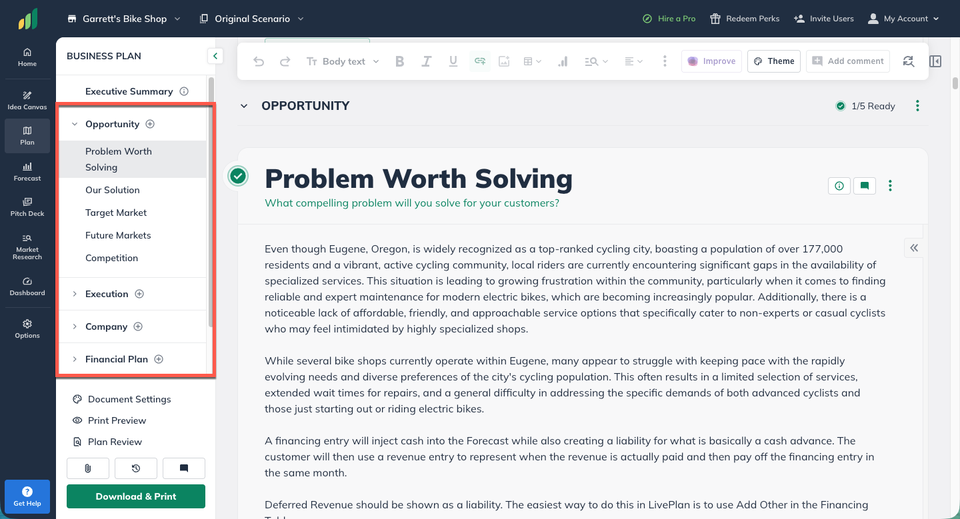Open the Forecast section in the sidebar

click(27, 171)
